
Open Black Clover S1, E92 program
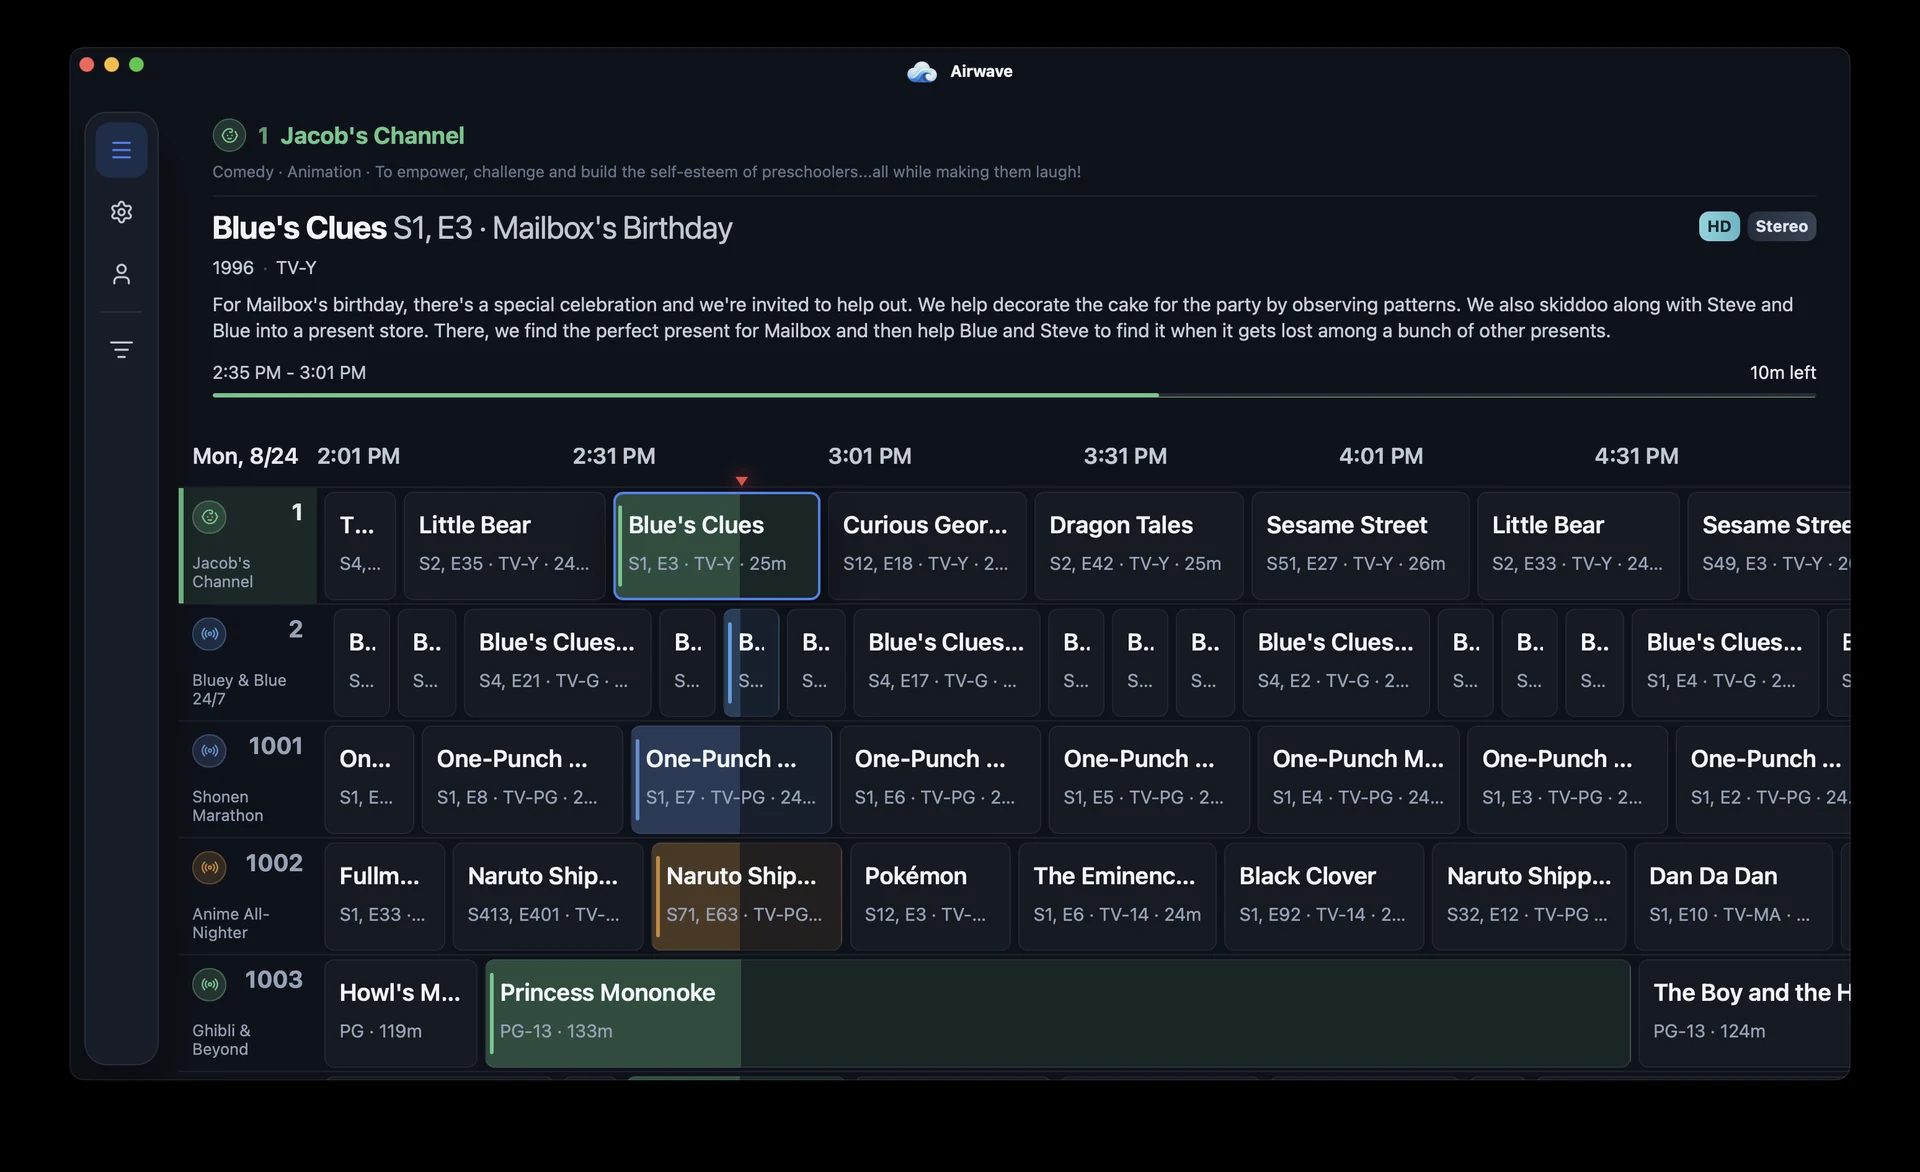tap(1324, 897)
